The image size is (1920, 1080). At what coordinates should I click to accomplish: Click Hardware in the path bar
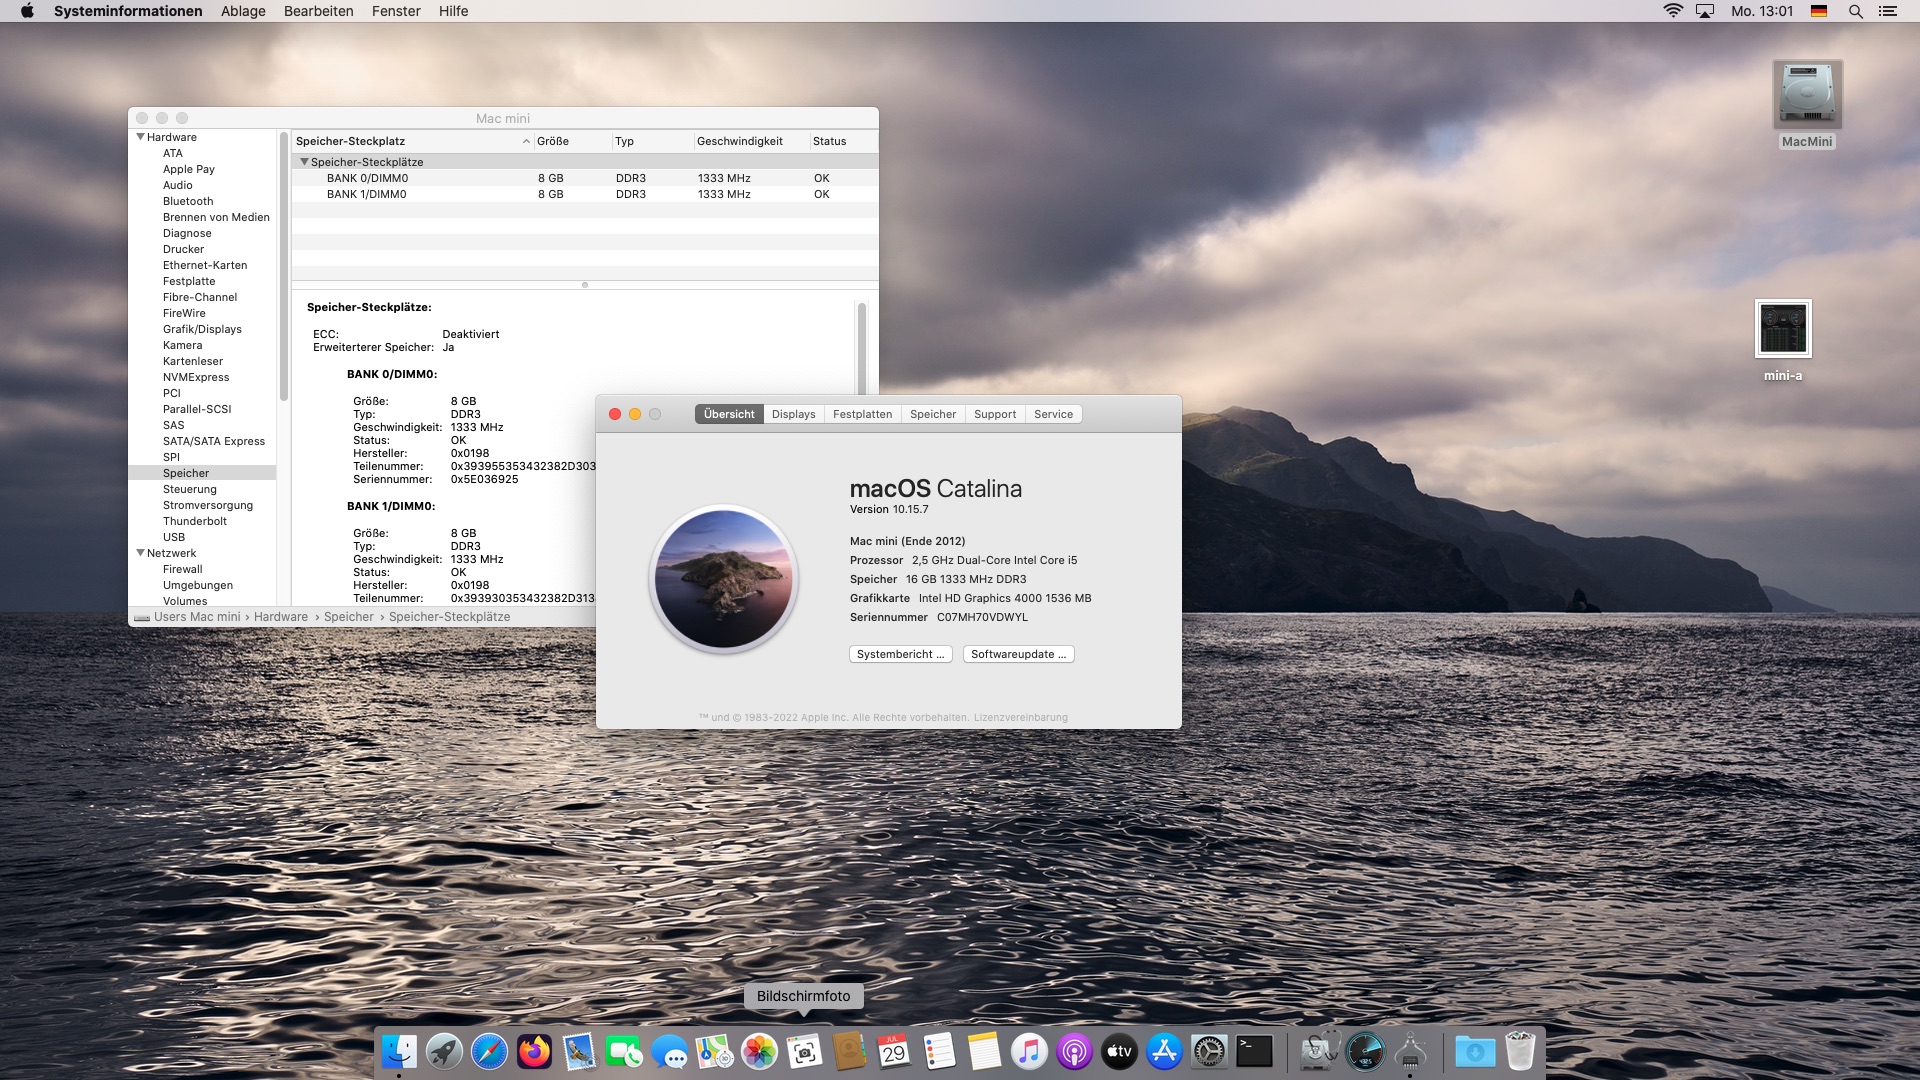(281, 617)
